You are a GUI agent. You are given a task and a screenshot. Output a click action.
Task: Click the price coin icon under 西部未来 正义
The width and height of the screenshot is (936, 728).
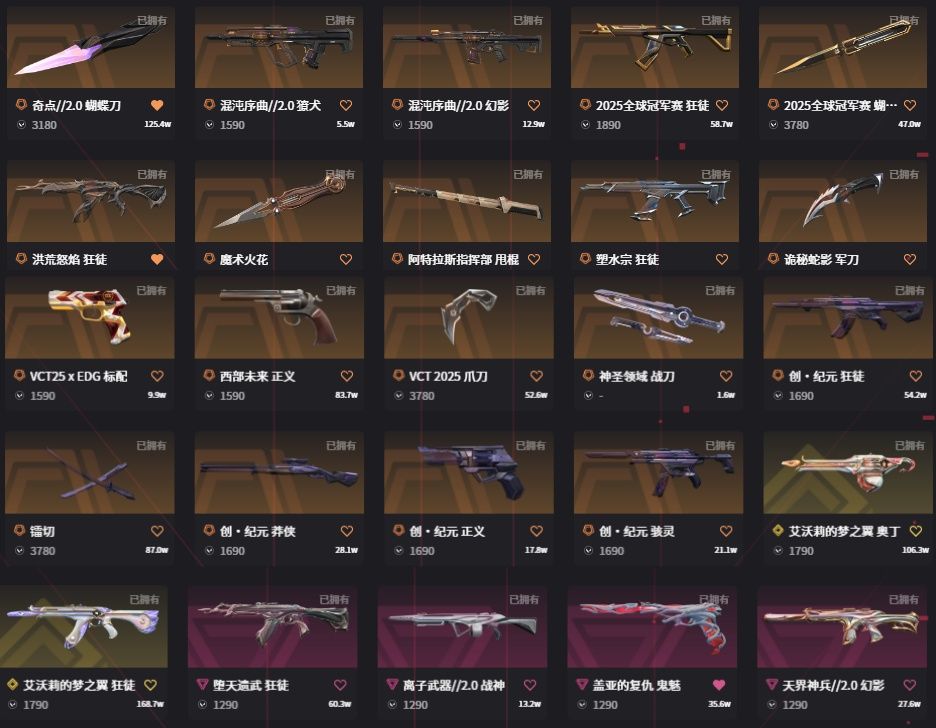pos(210,396)
